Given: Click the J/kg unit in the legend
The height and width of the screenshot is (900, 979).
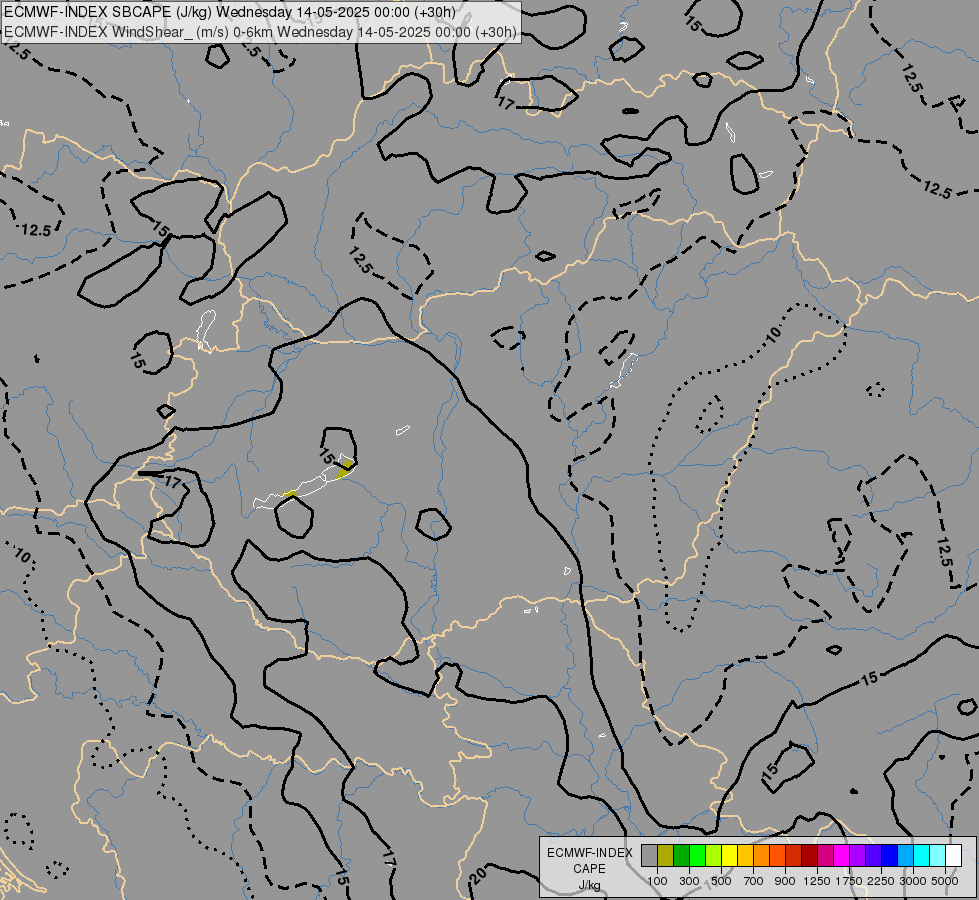Looking at the screenshot, I should click(x=589, y=885).
